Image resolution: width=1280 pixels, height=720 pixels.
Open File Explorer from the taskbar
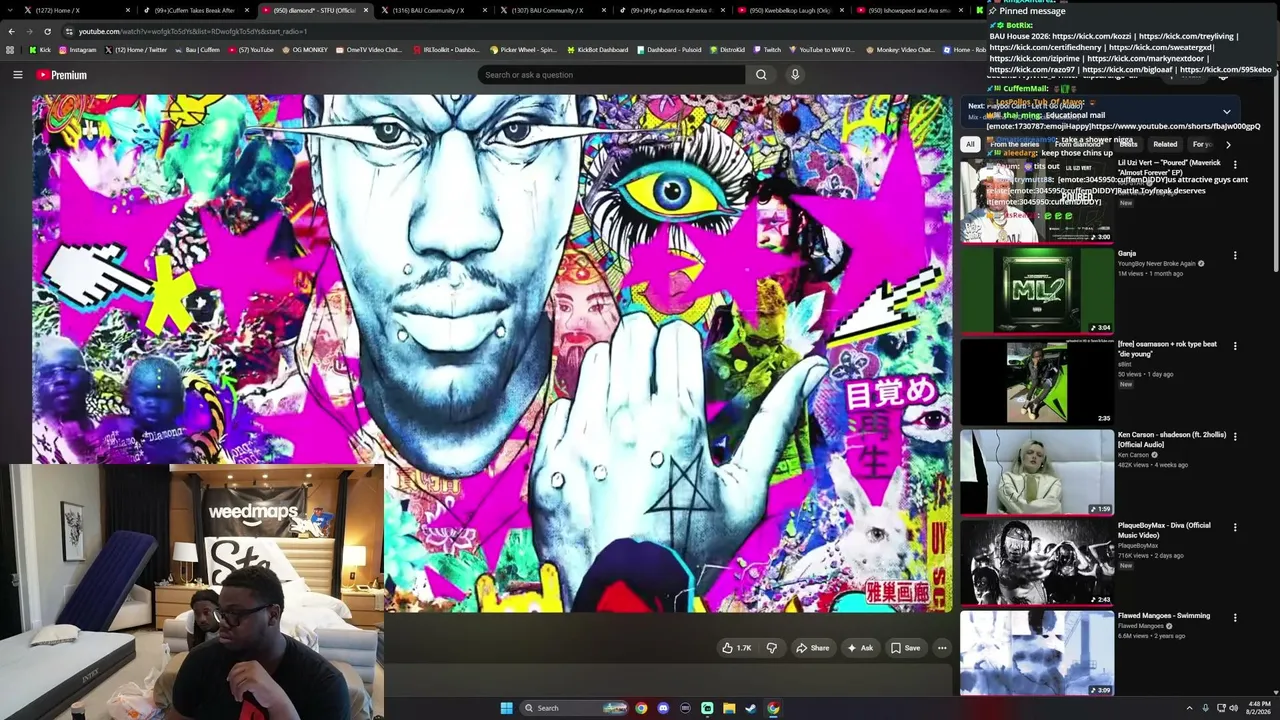pos(729,708)
